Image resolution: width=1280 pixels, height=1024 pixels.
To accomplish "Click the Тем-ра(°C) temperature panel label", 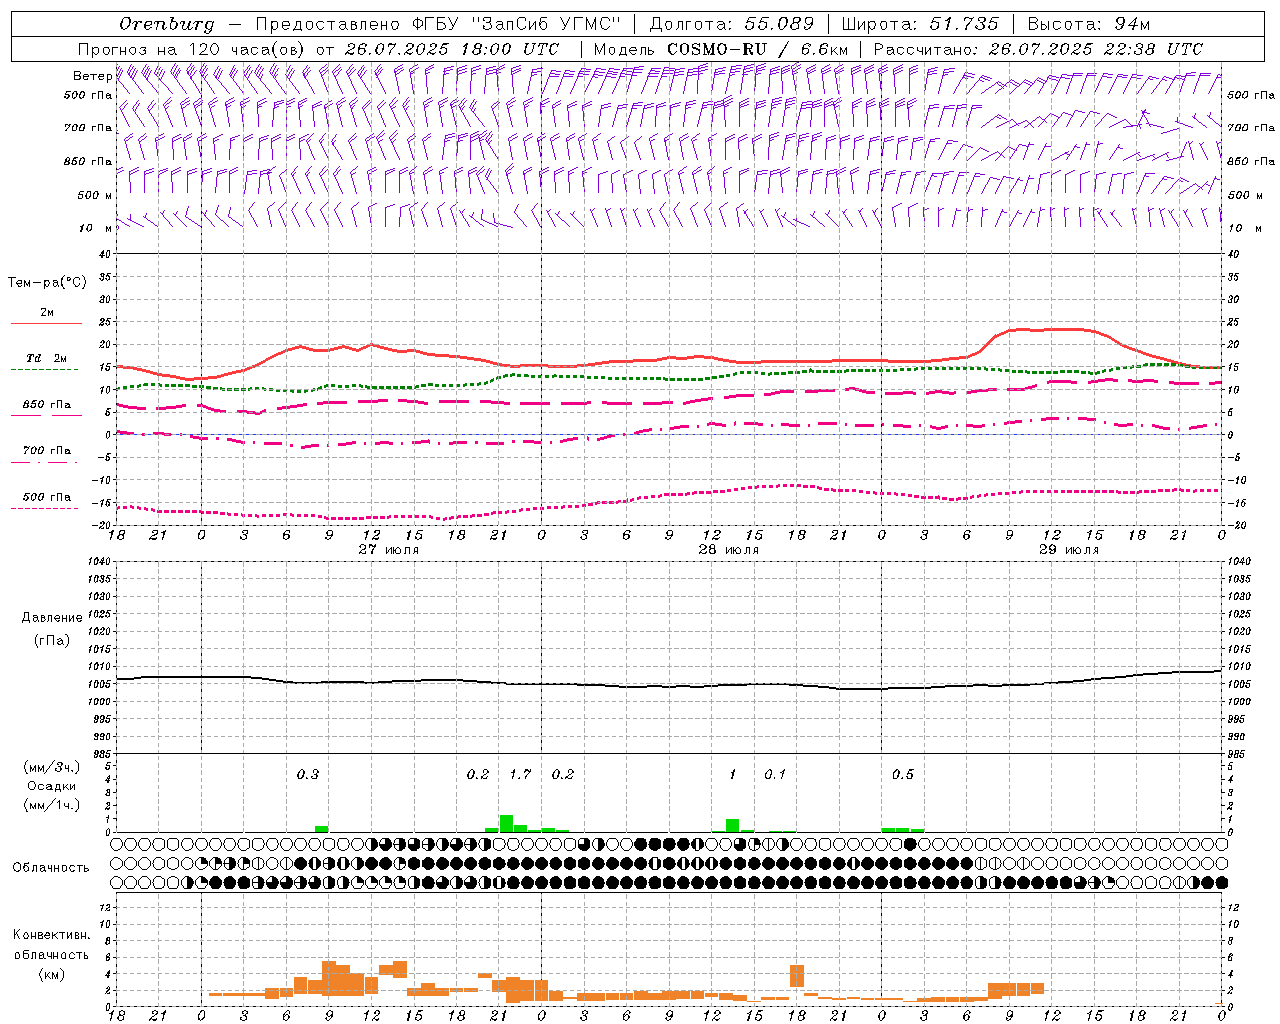I will point(47,283).
